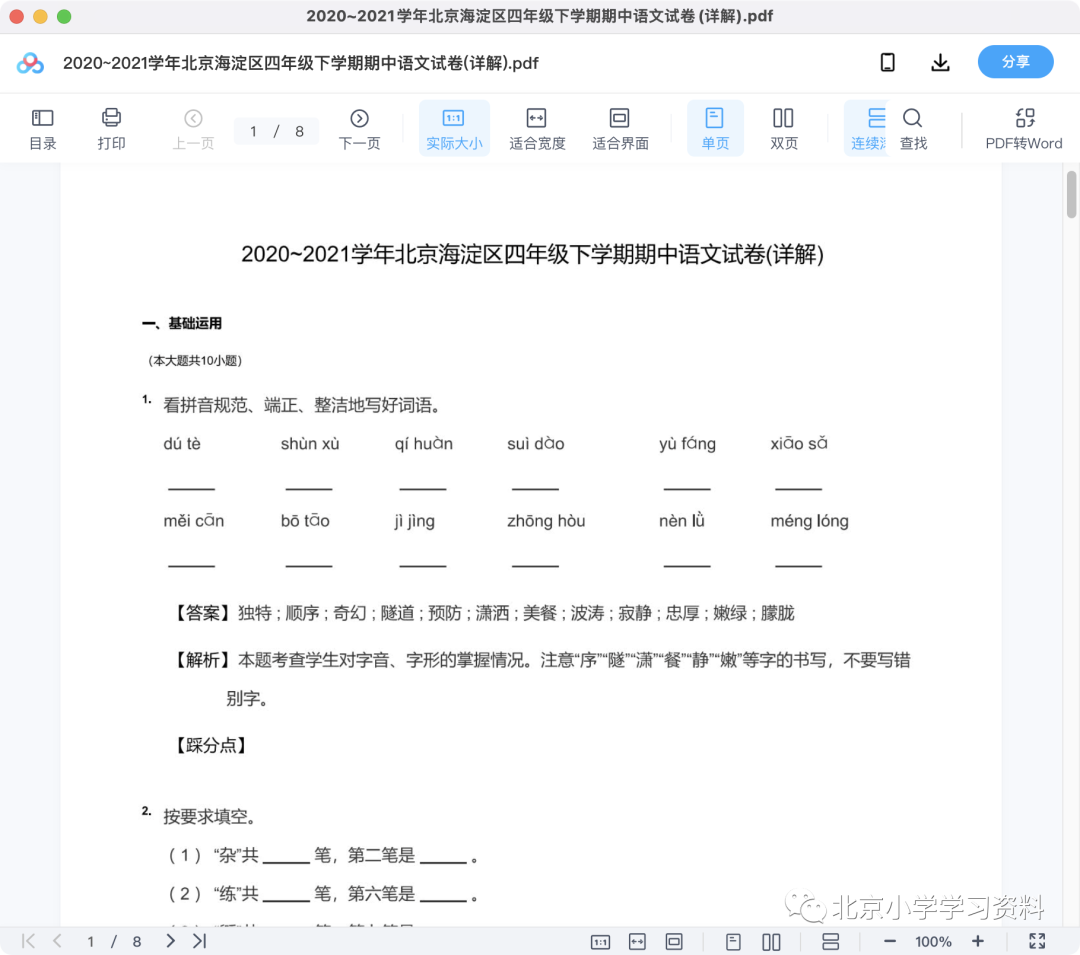Click the pinyin 'dú tè' text
This screenshot has height=955, width=1080.
pyautogui.click(x=182, y=443)
